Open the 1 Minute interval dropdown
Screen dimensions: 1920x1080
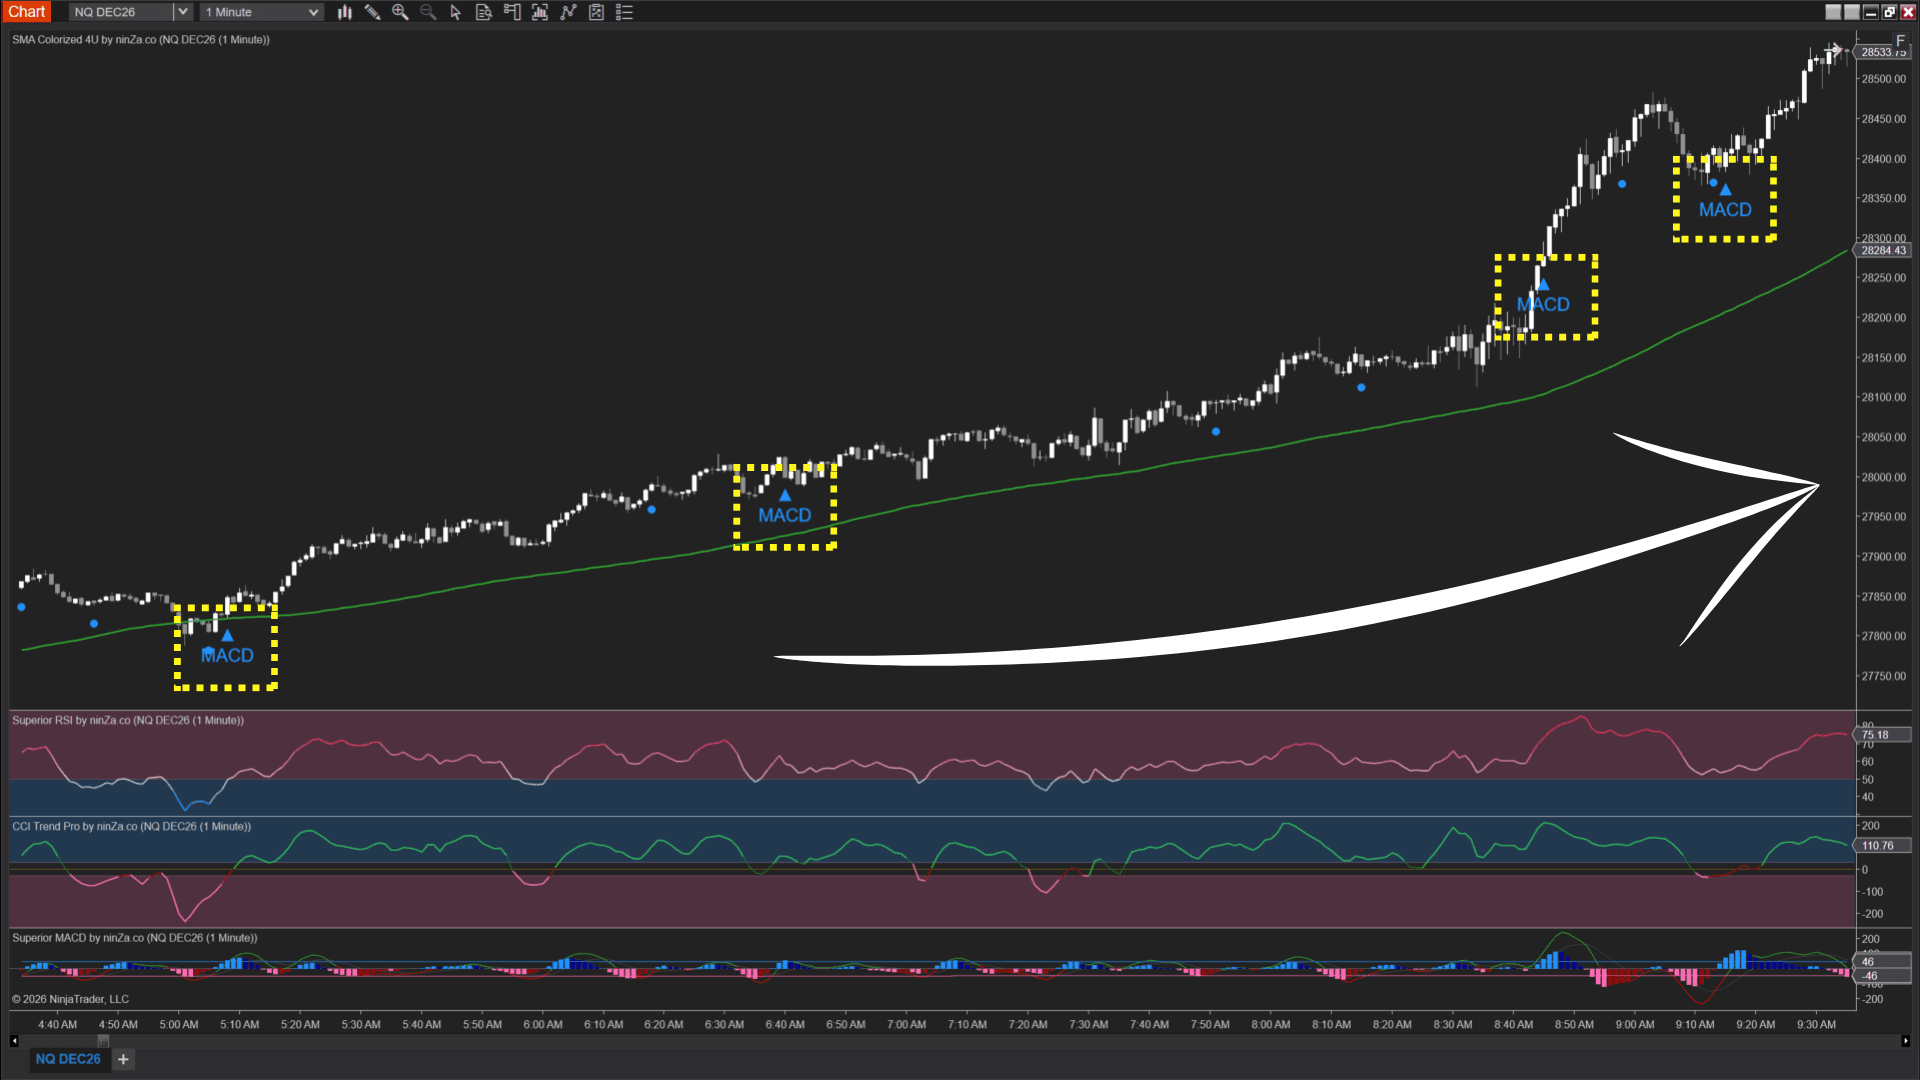261,12
